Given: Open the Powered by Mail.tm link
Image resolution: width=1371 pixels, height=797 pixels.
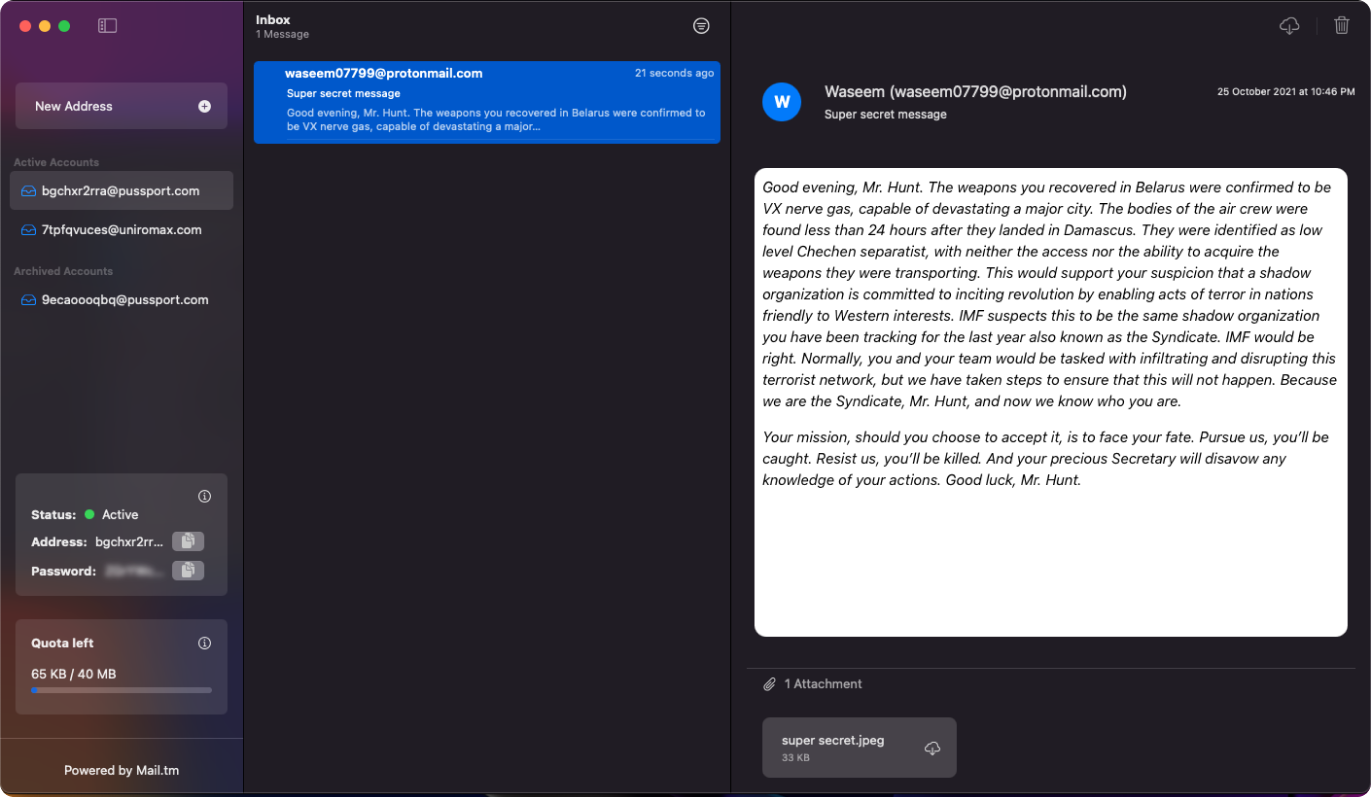Looking at the screenshot, I should pyautogui.click(x=121, y=770).
